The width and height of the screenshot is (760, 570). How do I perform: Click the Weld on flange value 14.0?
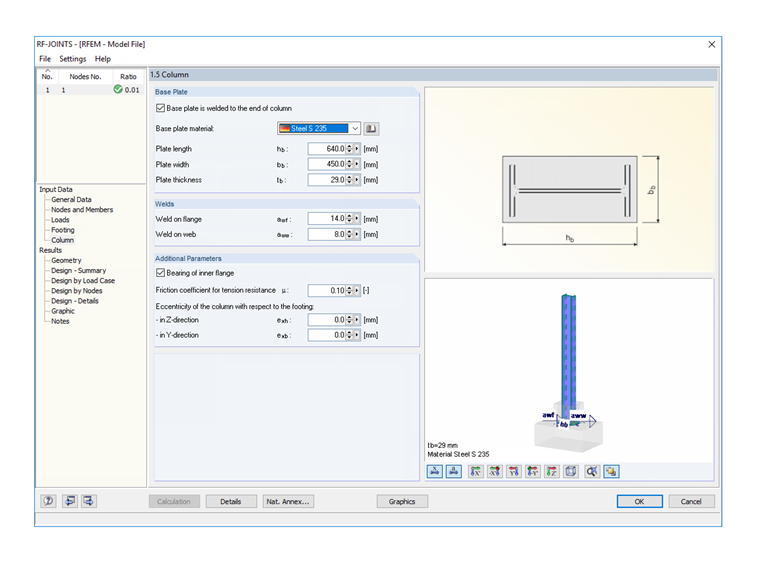[327, 219]
